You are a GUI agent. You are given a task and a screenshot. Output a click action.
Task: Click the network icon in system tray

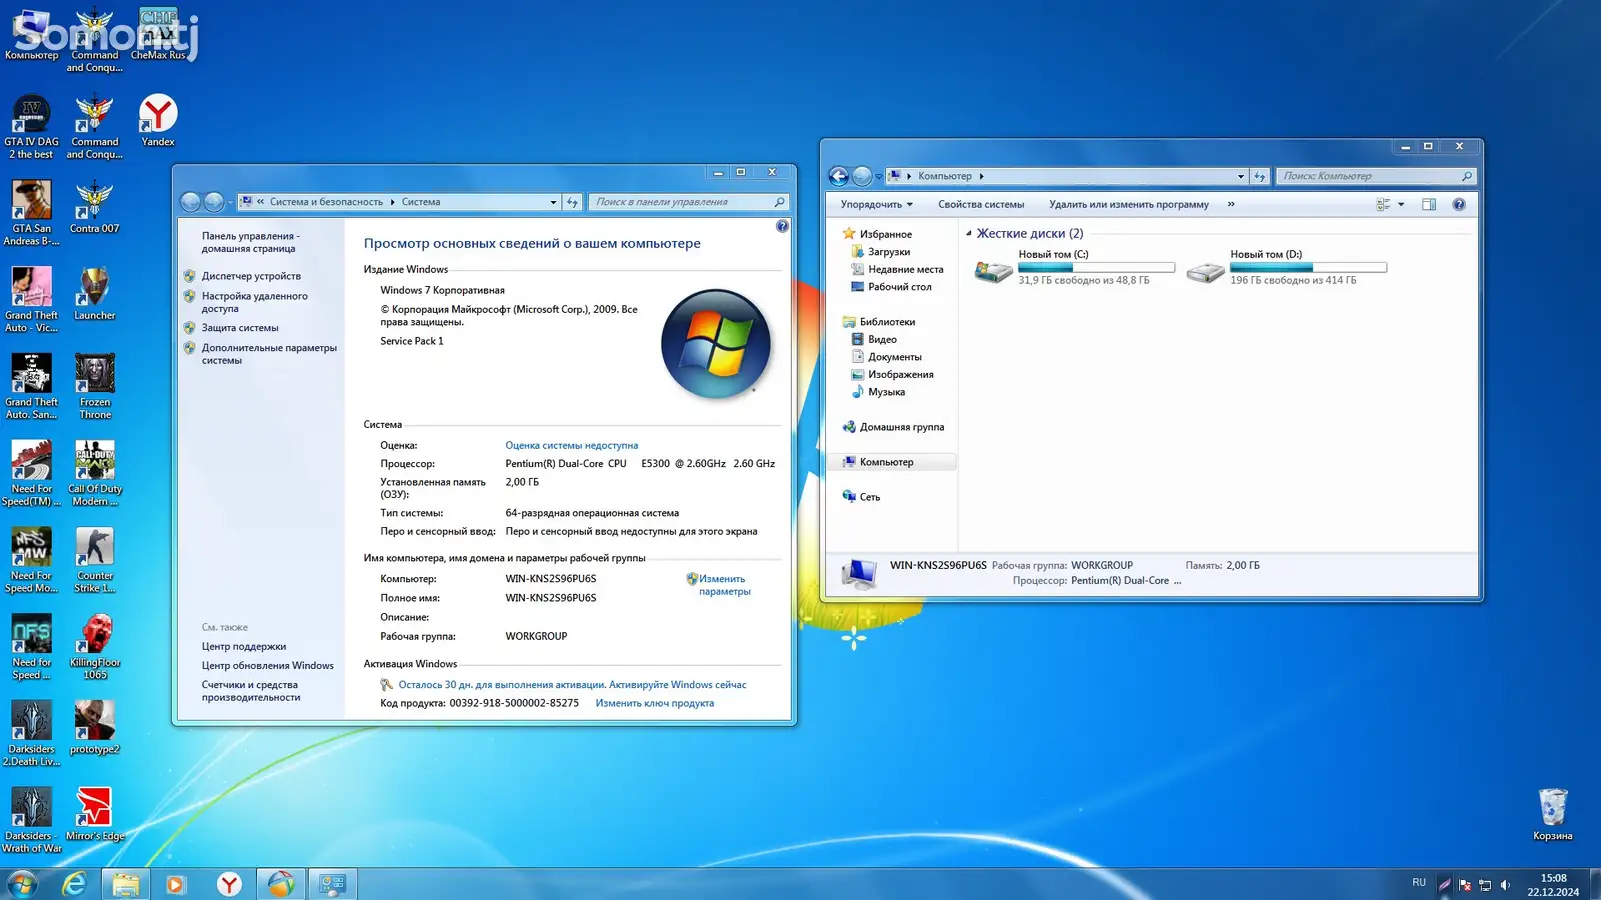coord(1485,885)
